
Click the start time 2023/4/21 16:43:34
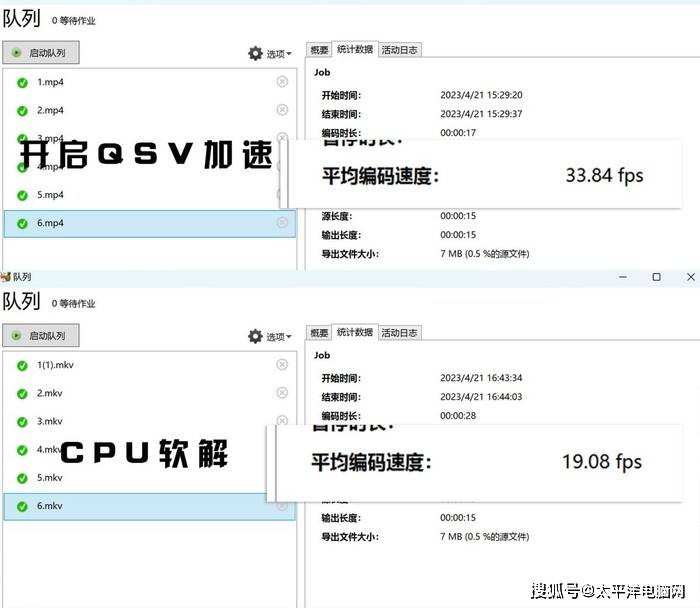(x=481, y=378)
